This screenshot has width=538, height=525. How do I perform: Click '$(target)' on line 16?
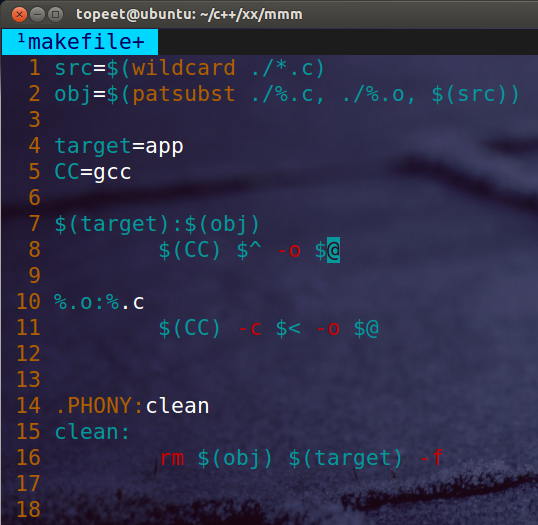pos(346,458)
